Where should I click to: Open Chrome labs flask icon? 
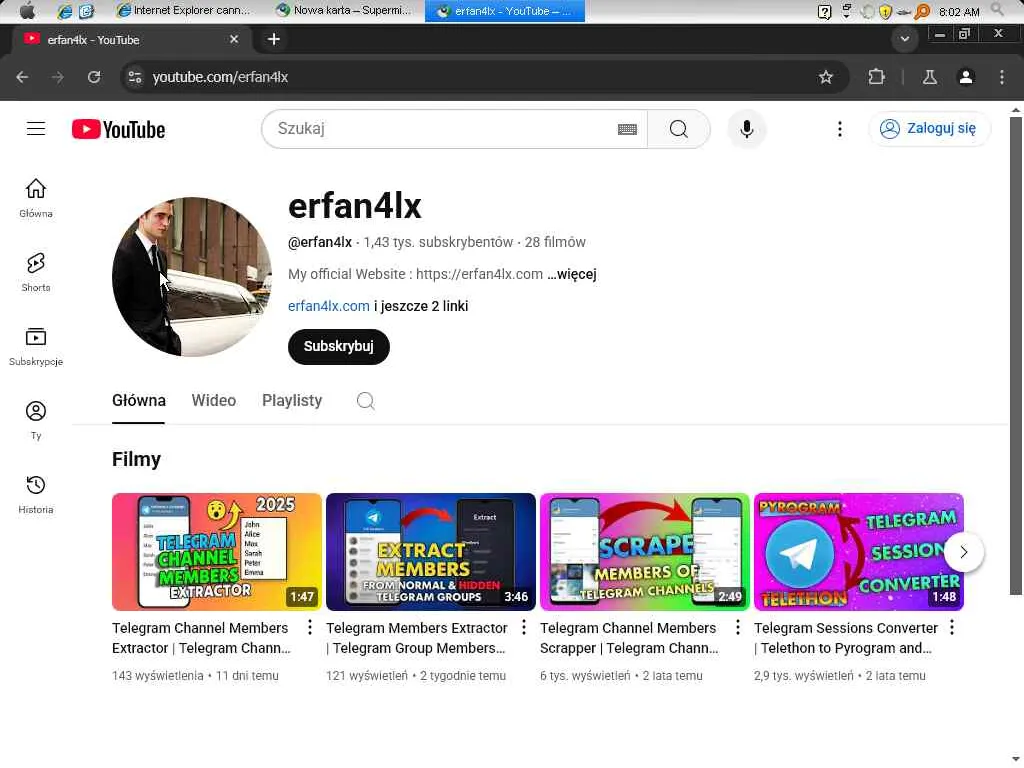(x=929, y=77)
